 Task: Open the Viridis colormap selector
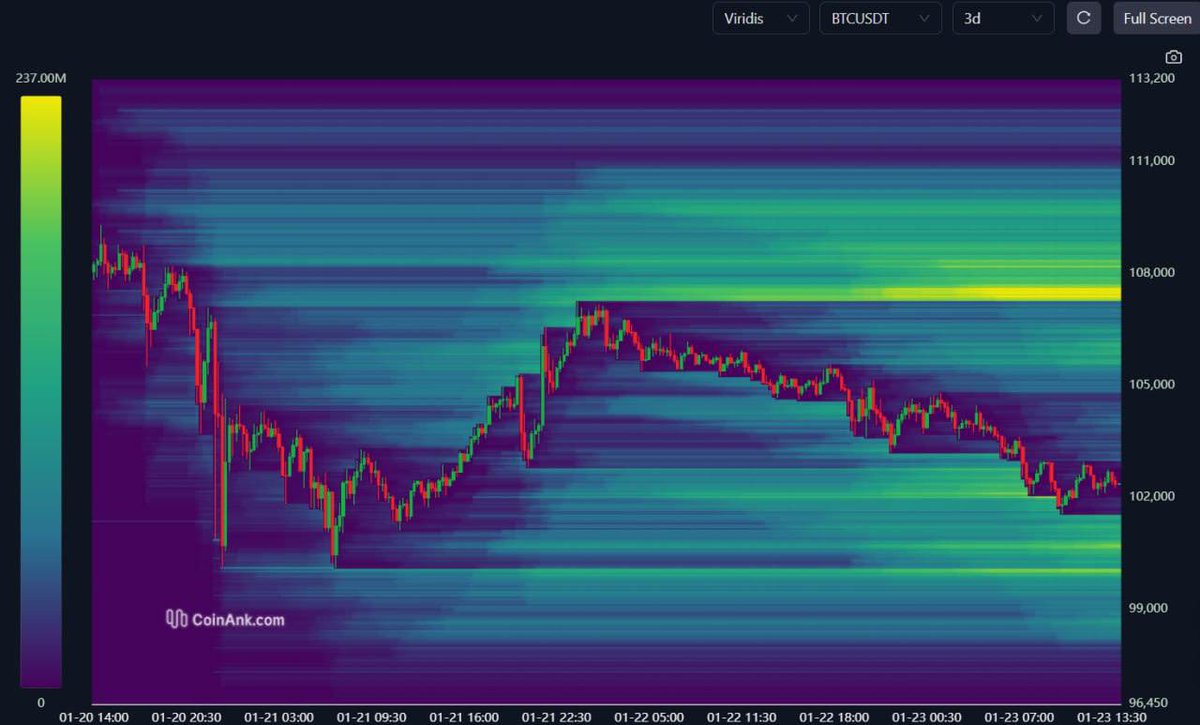(x=760, y=18)
